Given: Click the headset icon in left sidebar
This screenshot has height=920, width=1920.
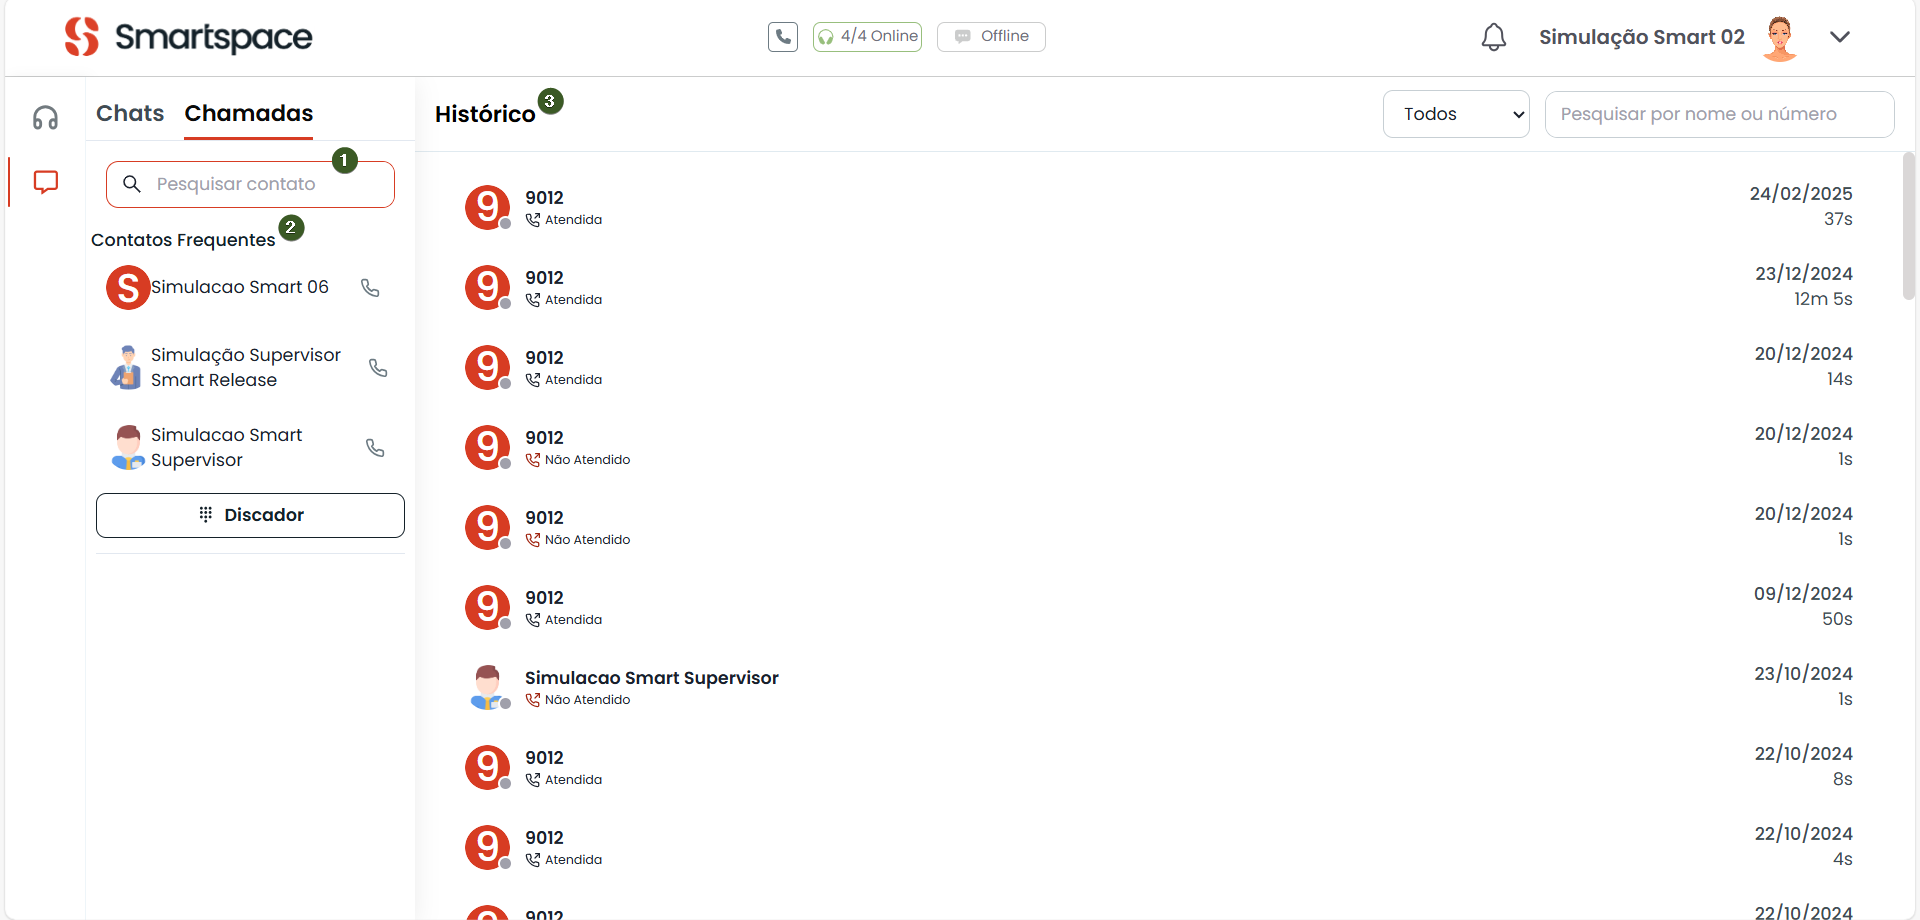Looking at the screenshot, I should point(45,118).
